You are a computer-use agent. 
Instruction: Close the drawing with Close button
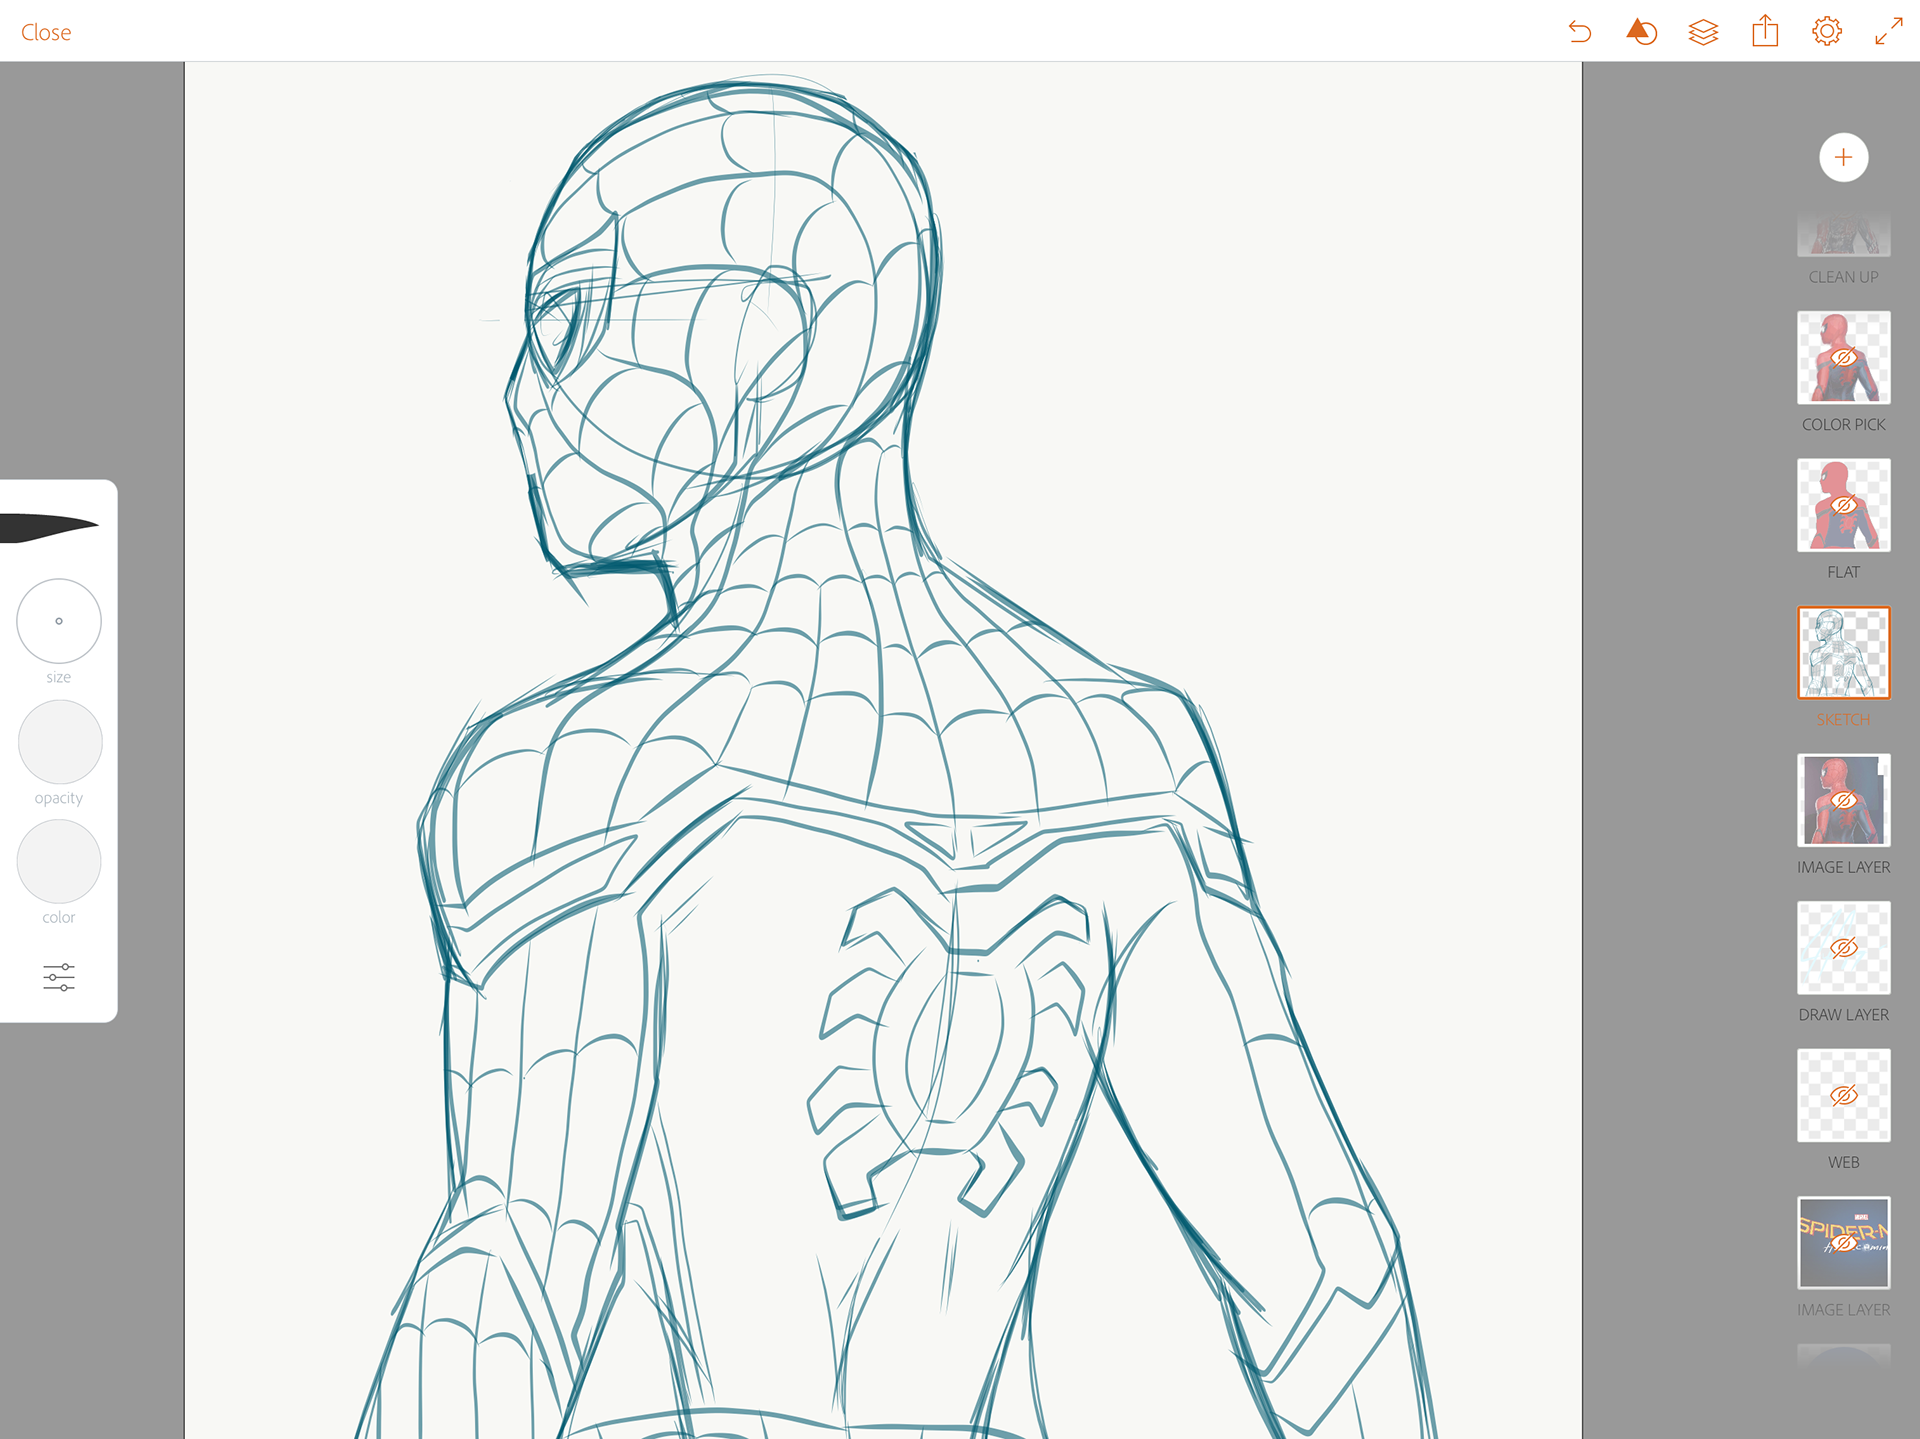[46, 32]
